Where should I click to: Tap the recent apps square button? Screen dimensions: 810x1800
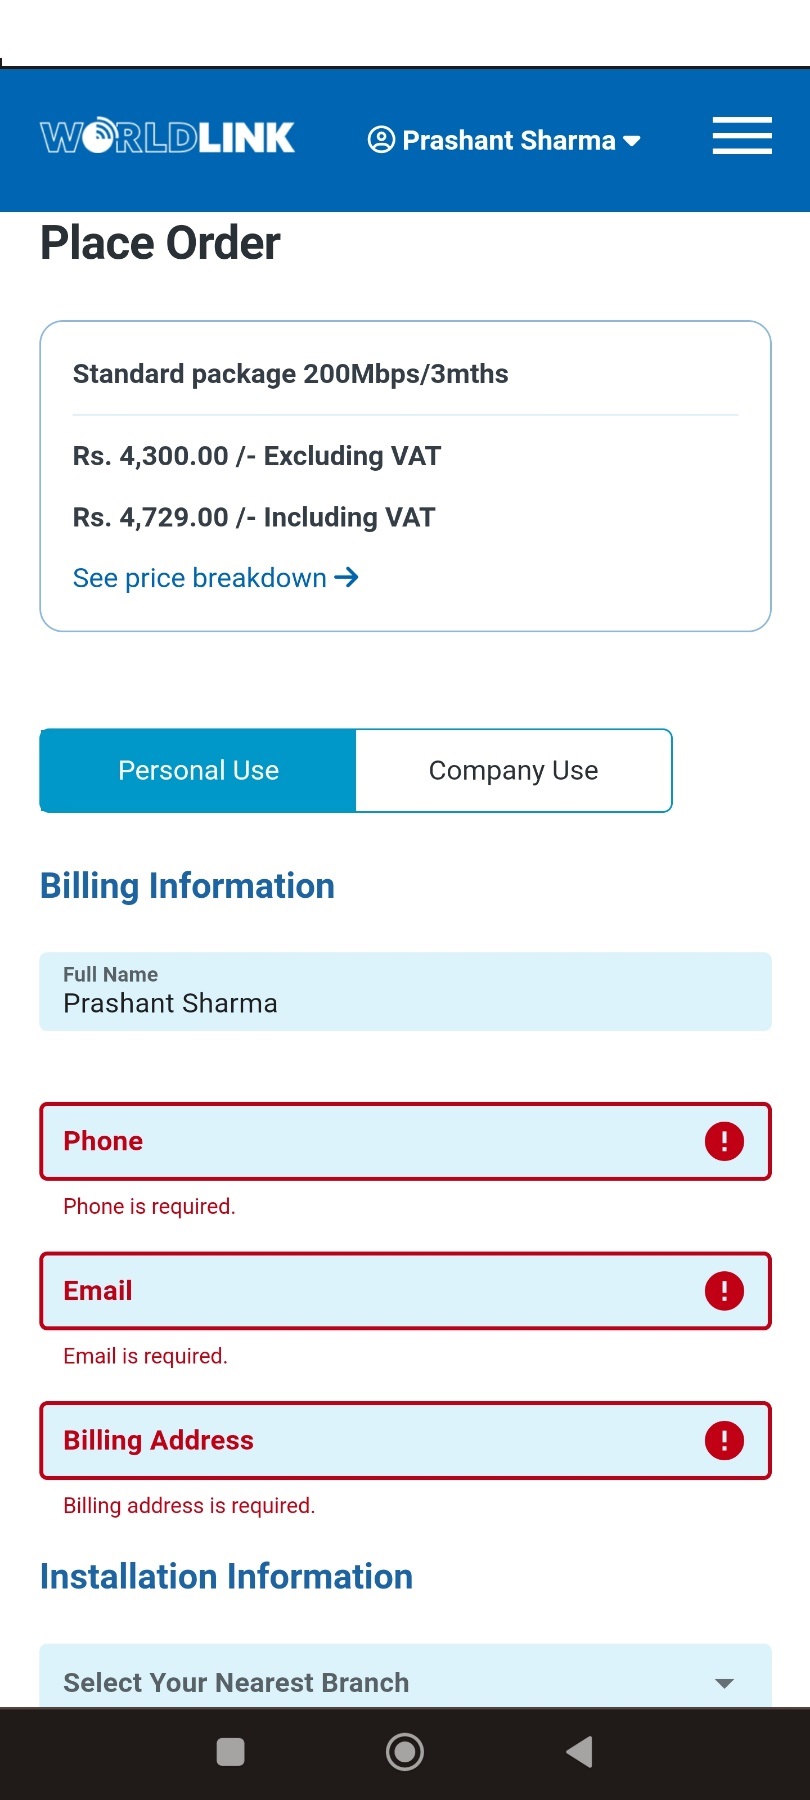(x=230, y=1751)
